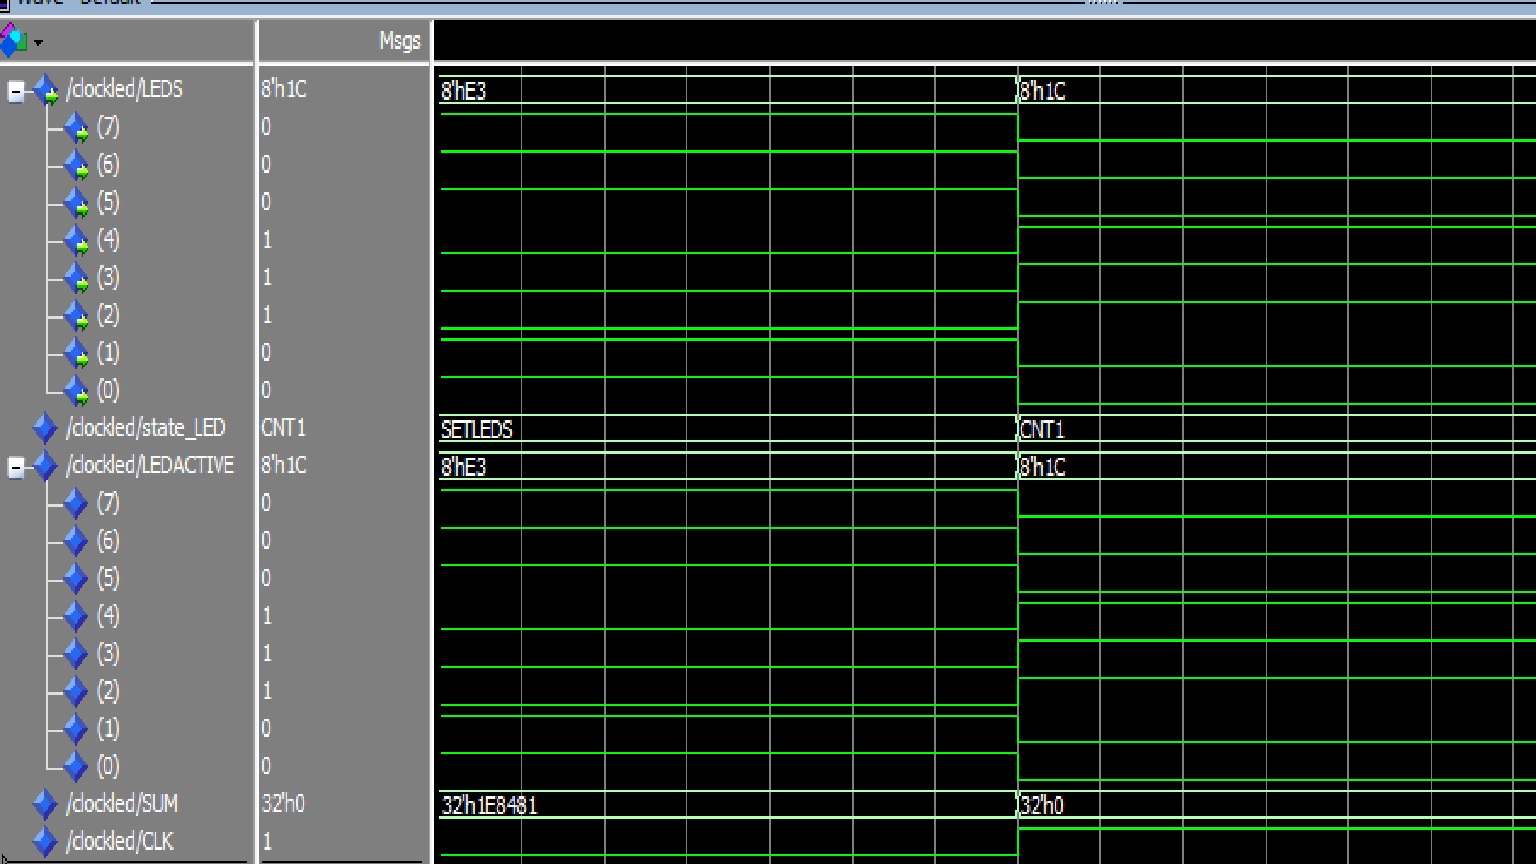This screenshot has height=864, width=1536.
Task: Click the /clockled/LEDACTIVE signal name
Action: coord(150,466)
